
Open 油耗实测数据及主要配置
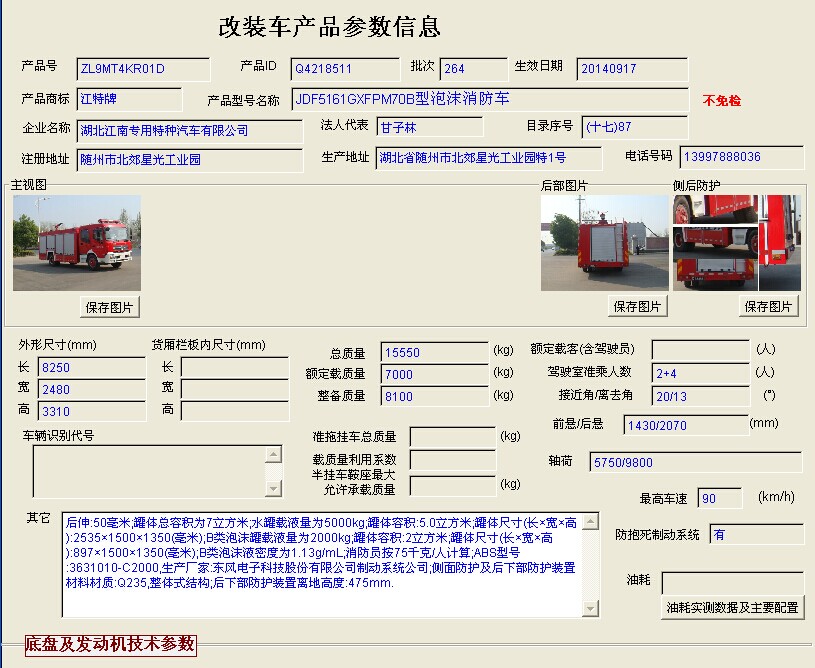(x=732, y=607)
